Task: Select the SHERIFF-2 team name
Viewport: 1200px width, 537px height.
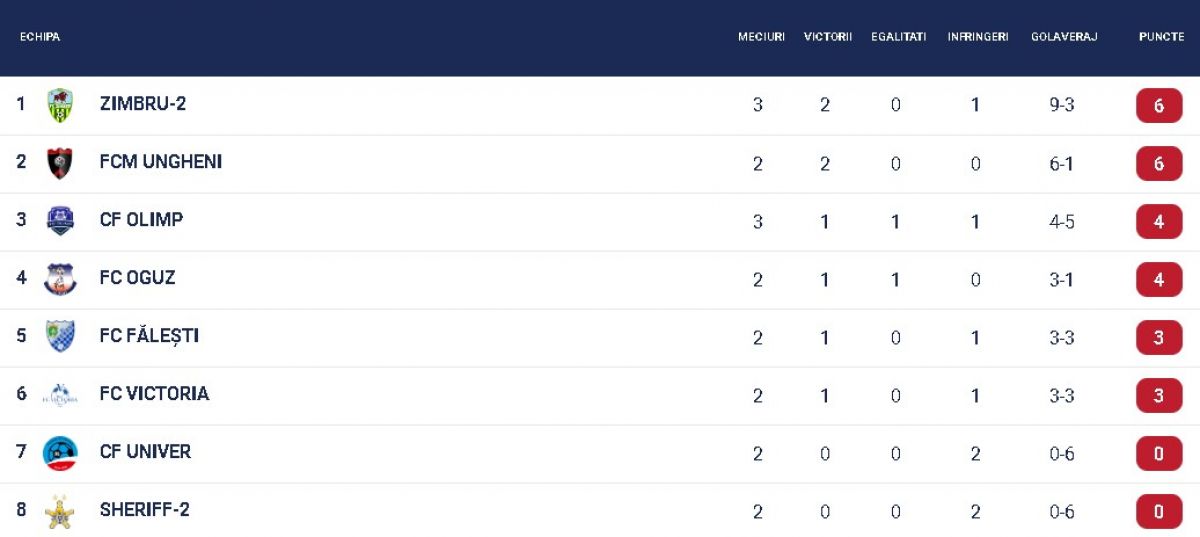Action: click(145, 509)
